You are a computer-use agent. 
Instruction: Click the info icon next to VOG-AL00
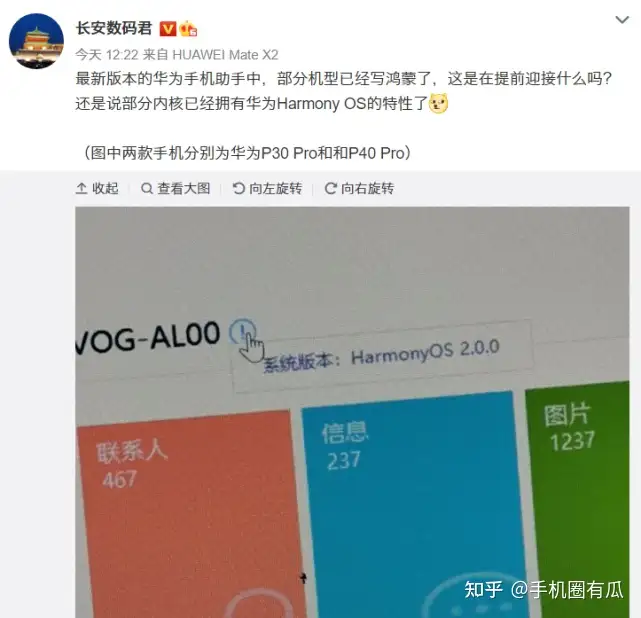pos(242,331)
